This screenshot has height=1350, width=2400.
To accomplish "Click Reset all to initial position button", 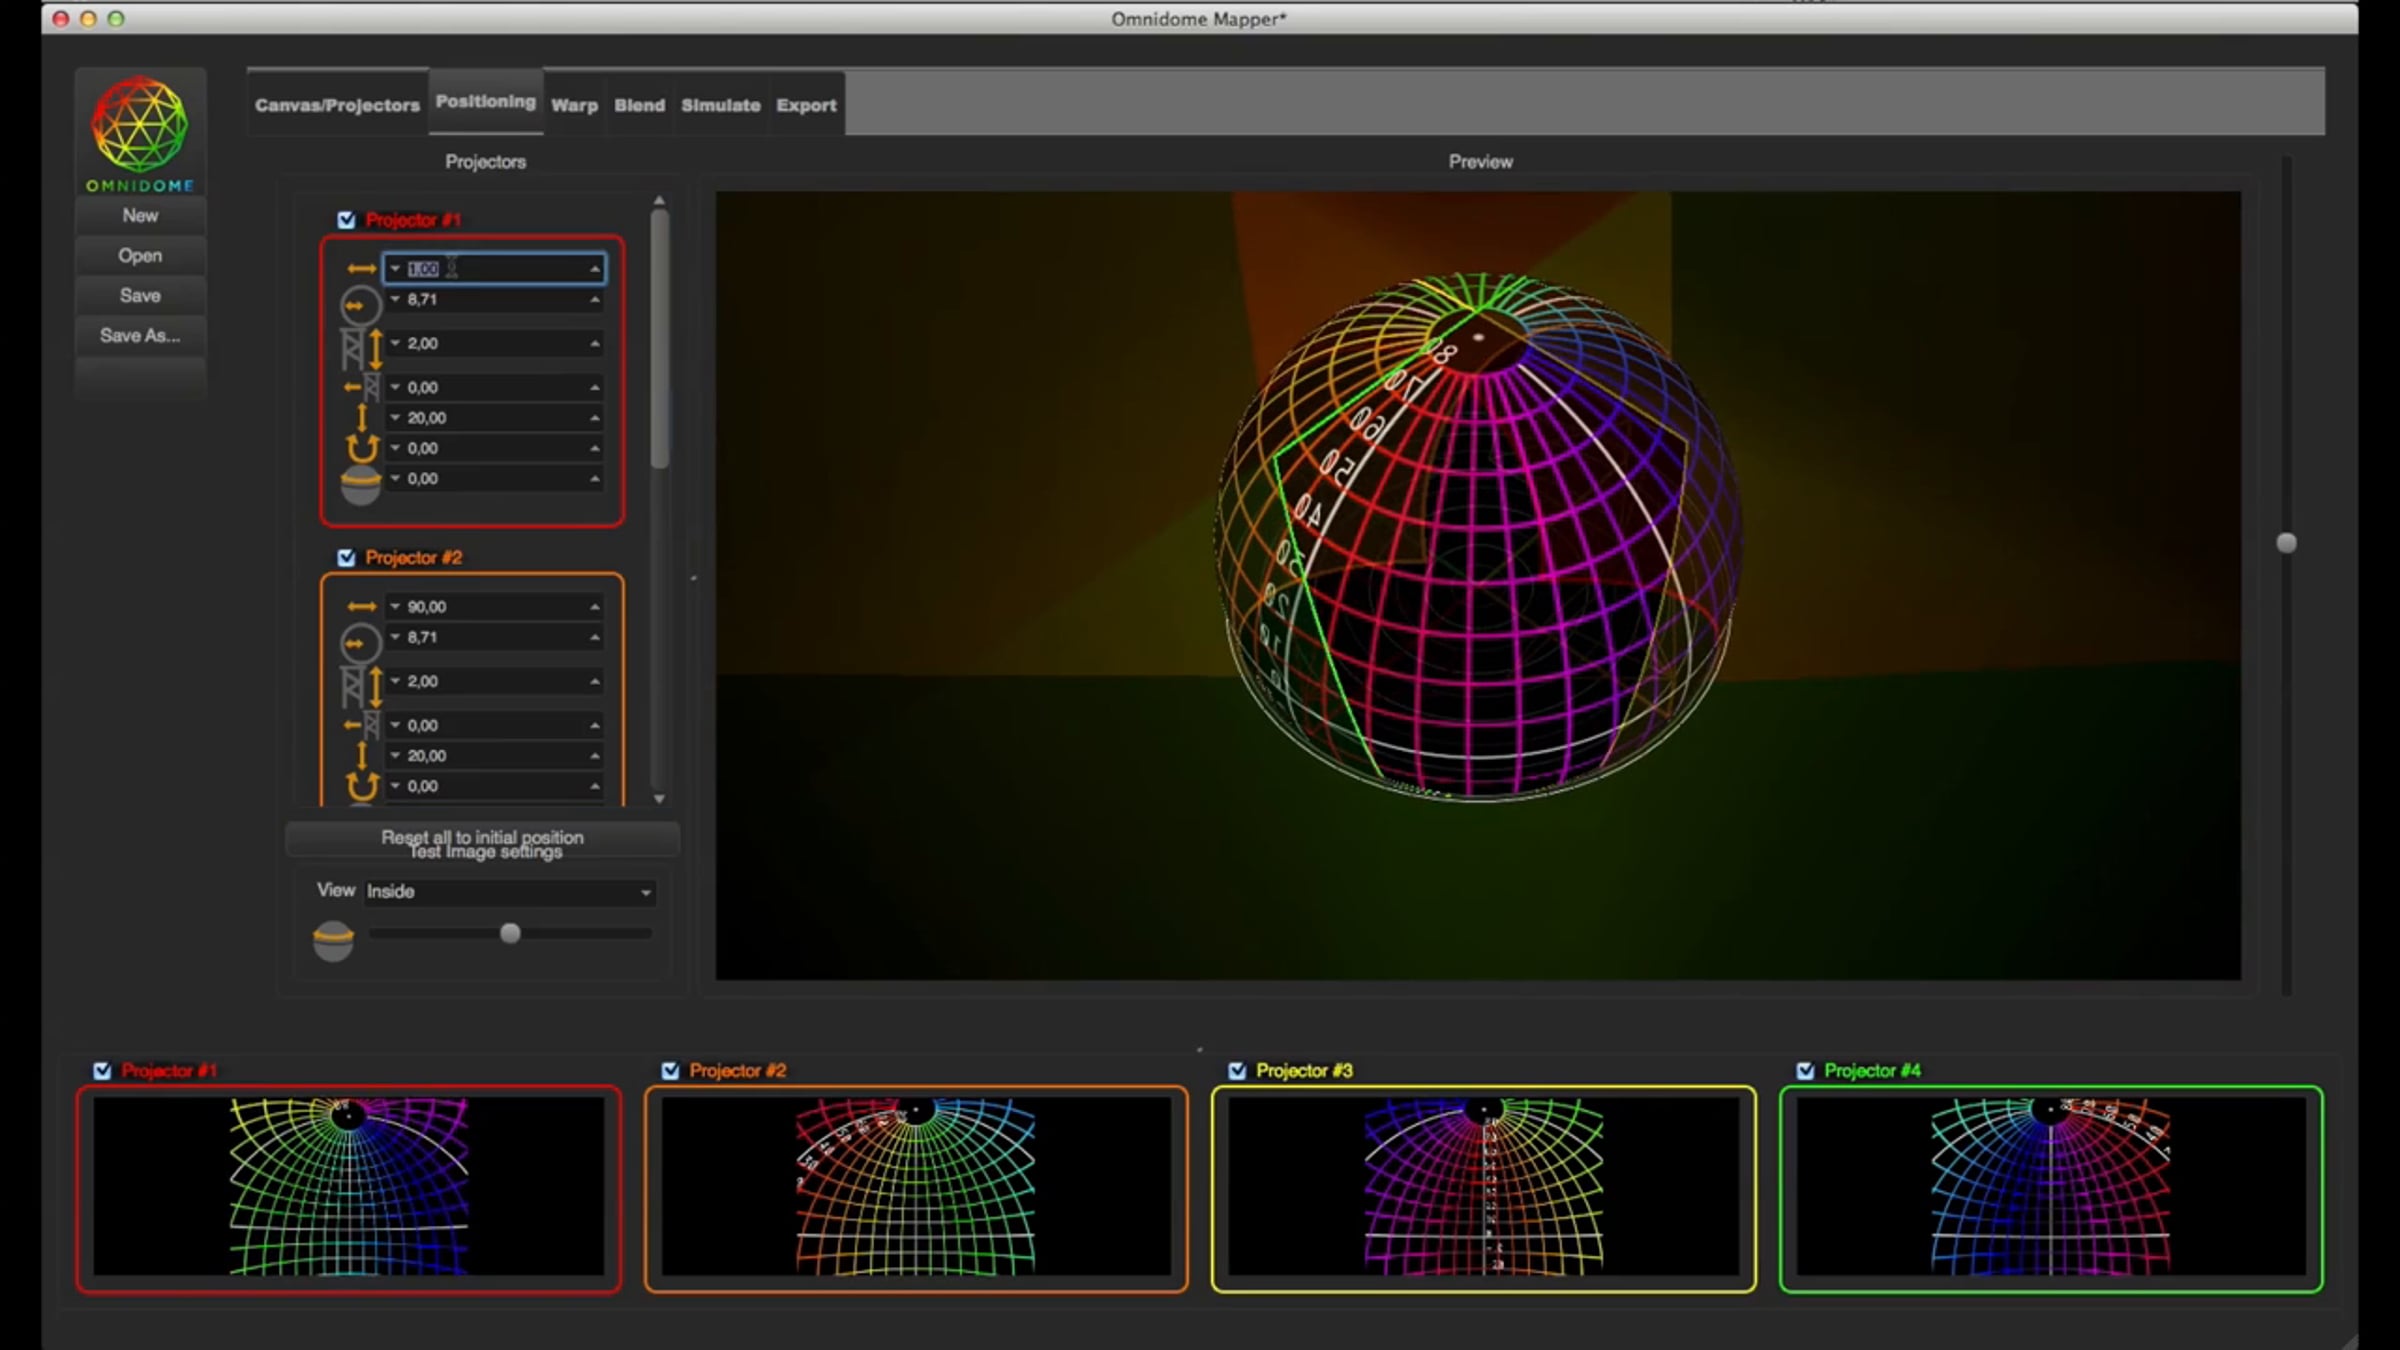I will pyautogui.click(x=482, y=836).
